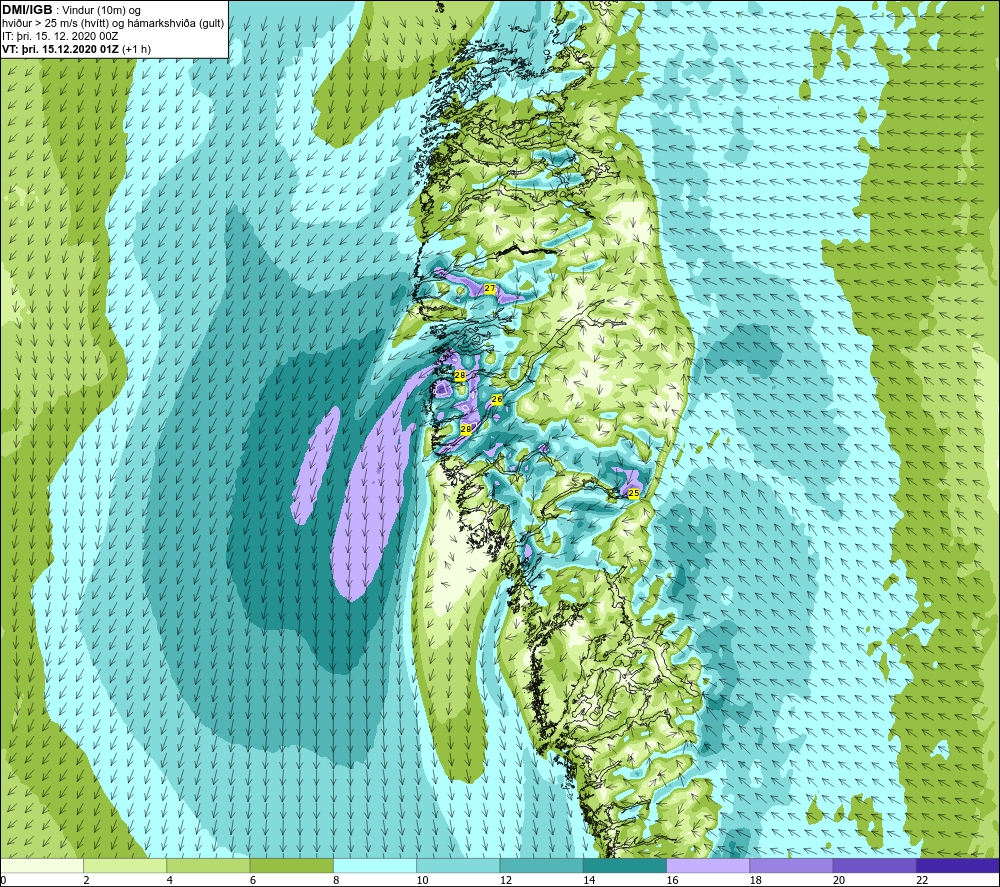1000x887 pixels.
Task: Click the legend scale value 4
Action: pos(170,880)
